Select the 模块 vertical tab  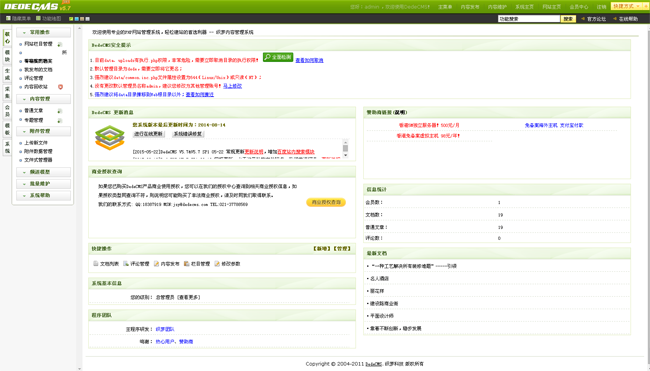(7, 56)
